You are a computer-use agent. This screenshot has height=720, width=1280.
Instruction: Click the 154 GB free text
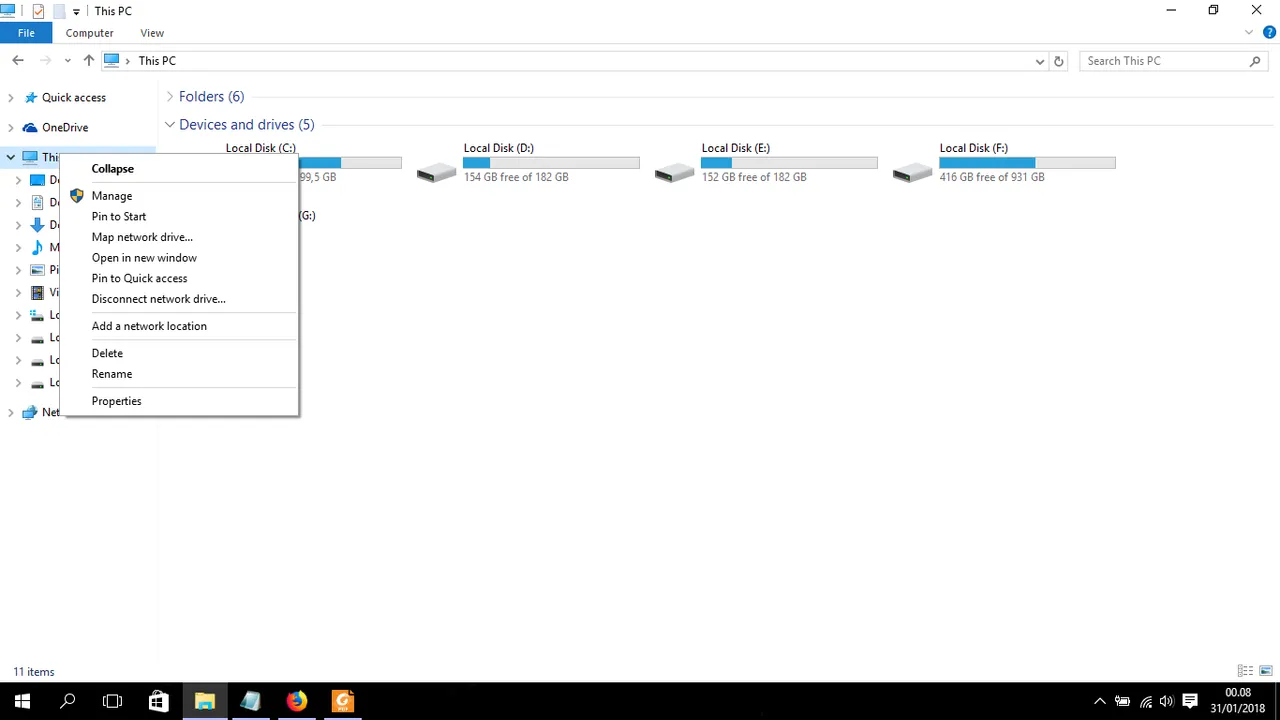516,177
